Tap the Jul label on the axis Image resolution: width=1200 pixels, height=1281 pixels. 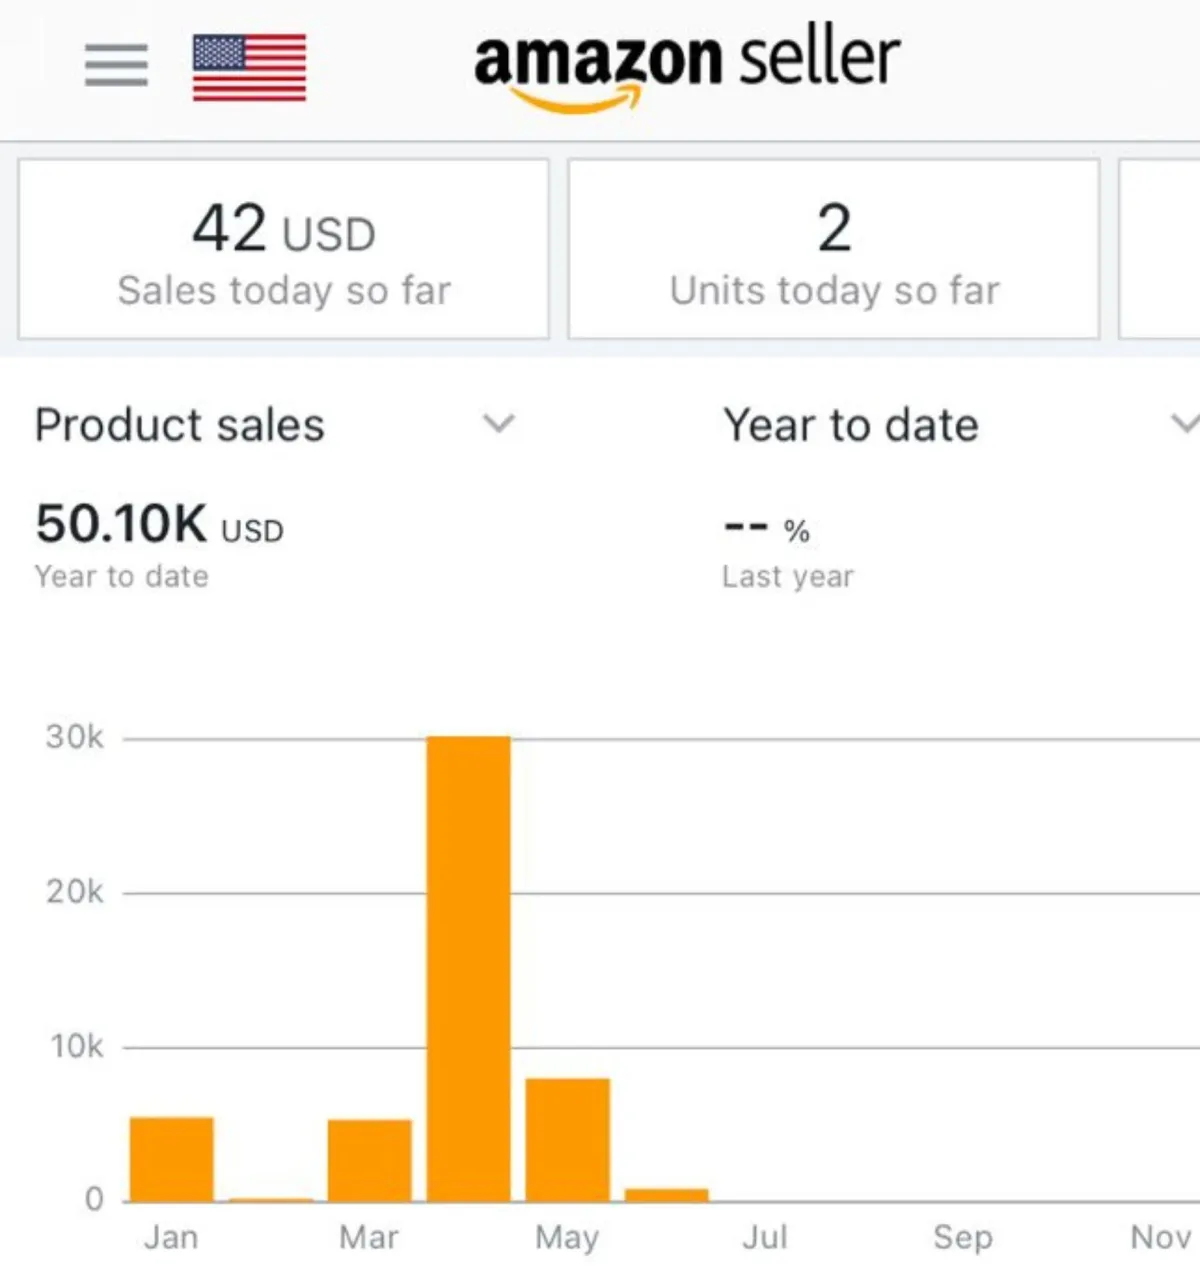(765, 1237)
